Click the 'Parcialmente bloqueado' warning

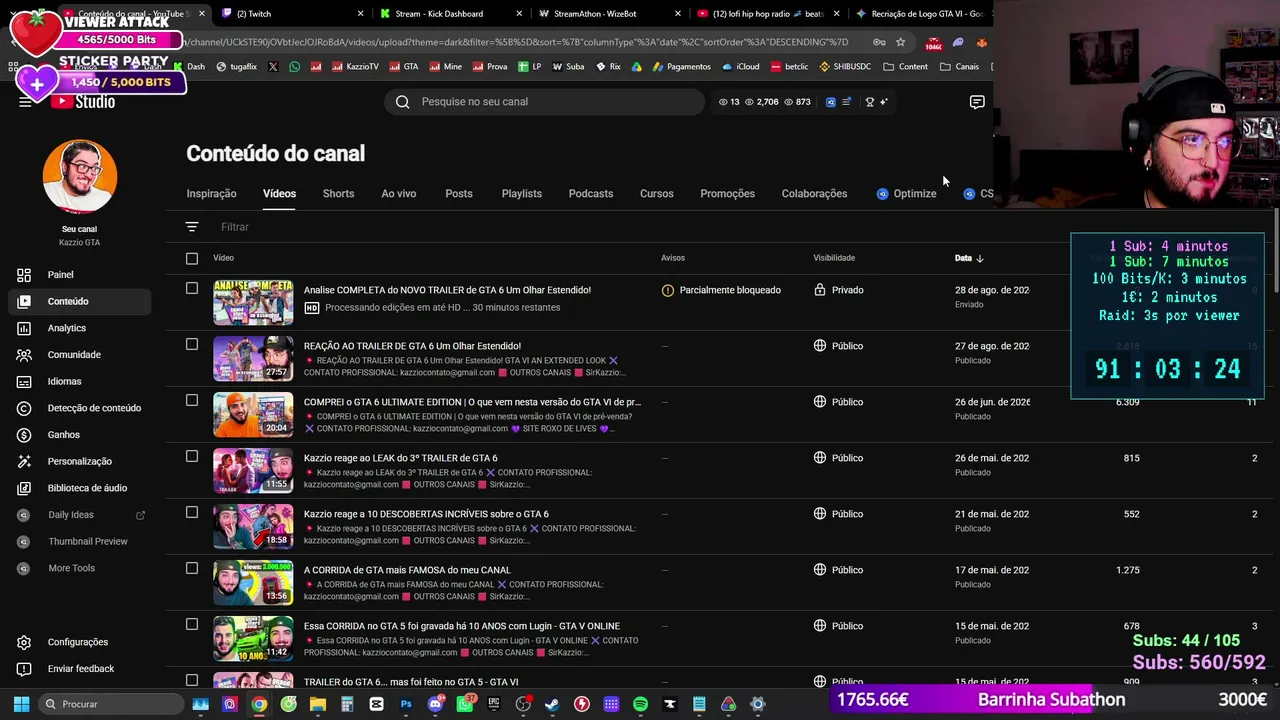(721, 290)
